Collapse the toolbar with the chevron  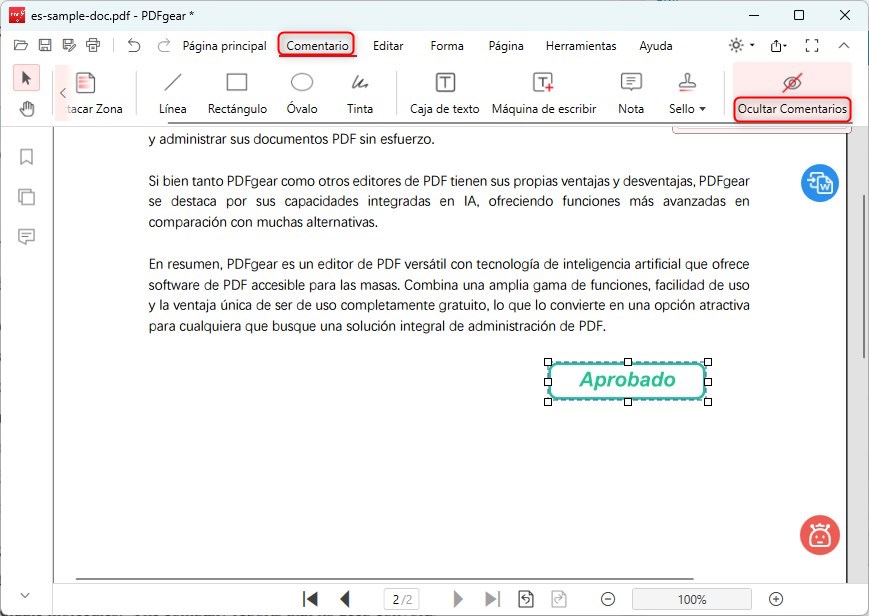tap(843, 45)
